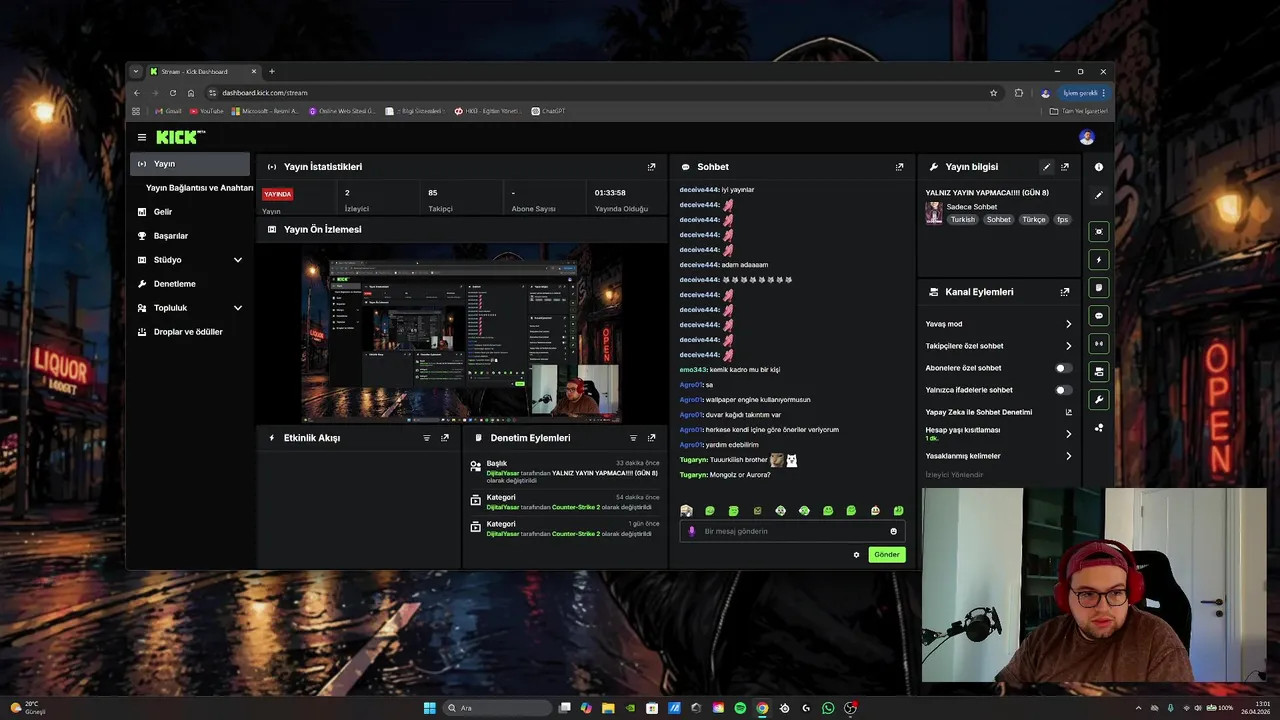1280x720 pixels.
Task: Toggle Abonelere özel sohbet switch
Action: point(1064,368)
